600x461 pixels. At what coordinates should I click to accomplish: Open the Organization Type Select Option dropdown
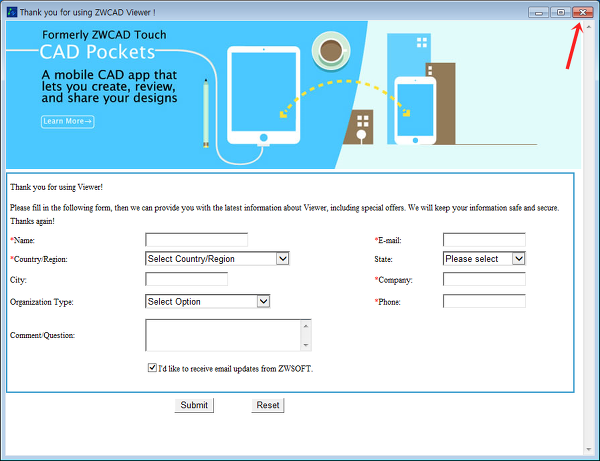[207, 301]
